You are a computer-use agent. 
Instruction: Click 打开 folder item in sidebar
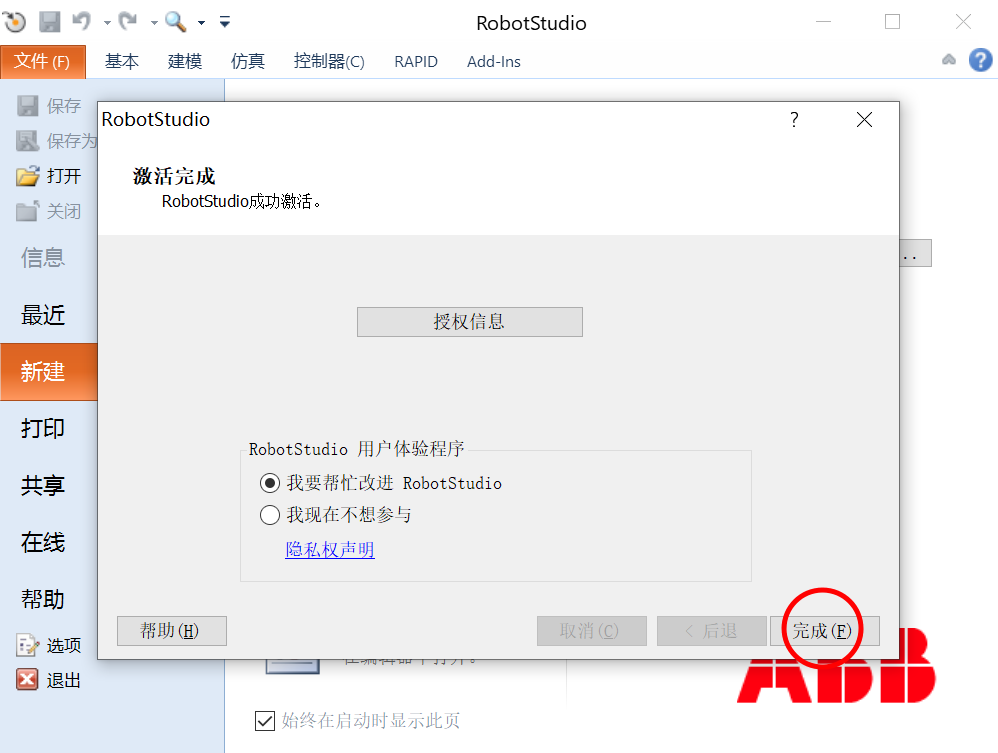point(49,176)
